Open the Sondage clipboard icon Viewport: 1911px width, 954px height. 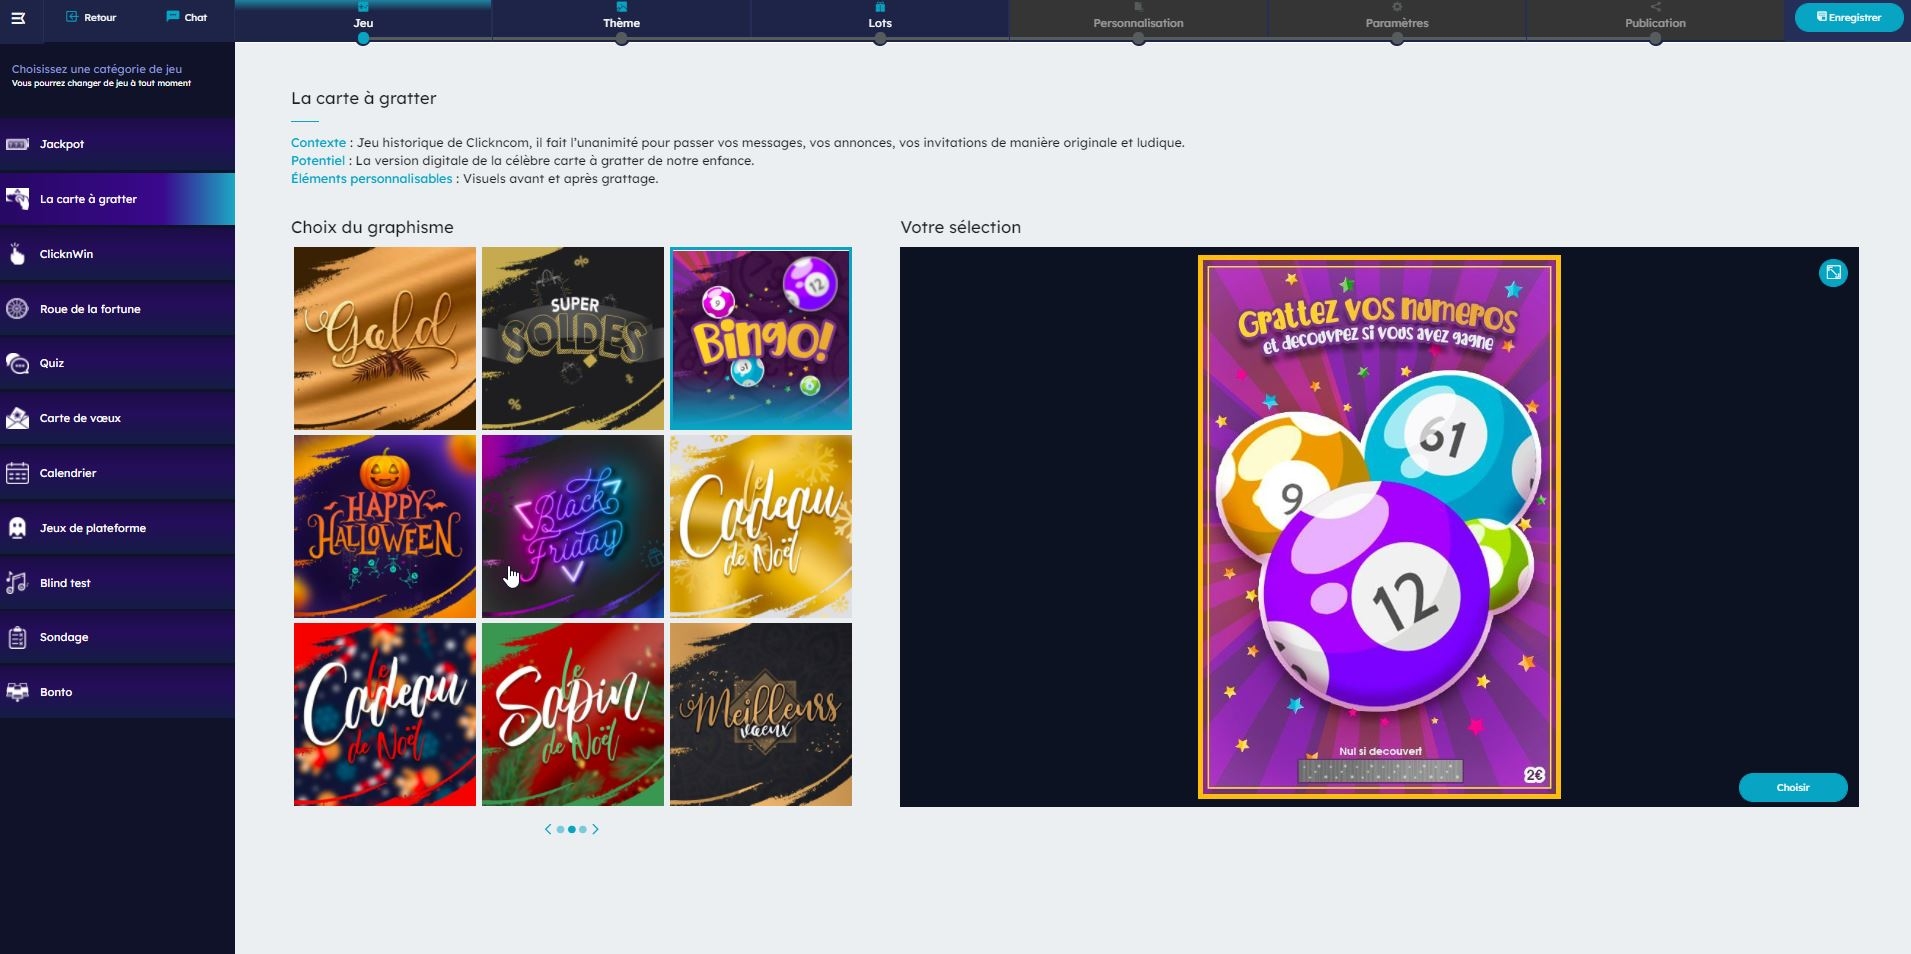17,637
